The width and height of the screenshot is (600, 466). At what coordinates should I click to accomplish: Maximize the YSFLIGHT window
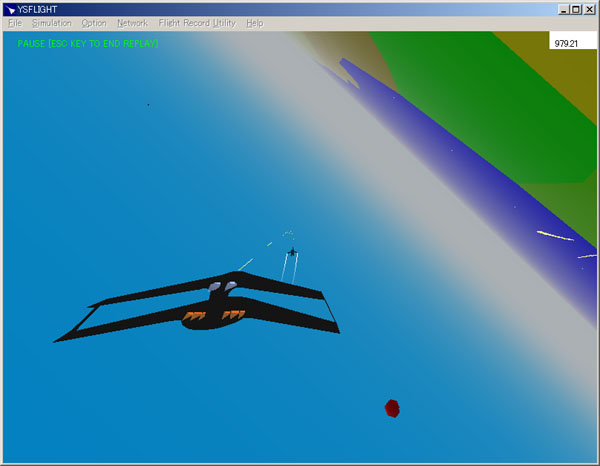(576, 10)
